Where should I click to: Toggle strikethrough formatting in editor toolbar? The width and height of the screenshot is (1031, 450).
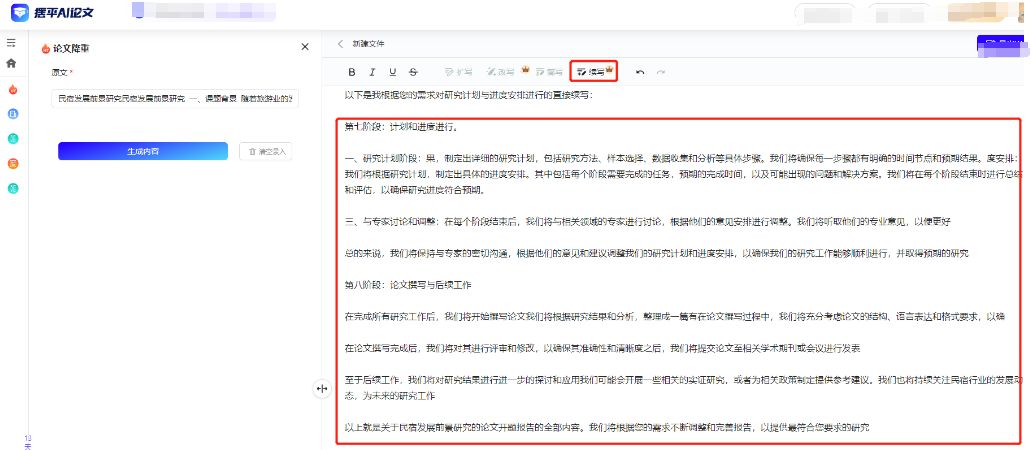413,72
